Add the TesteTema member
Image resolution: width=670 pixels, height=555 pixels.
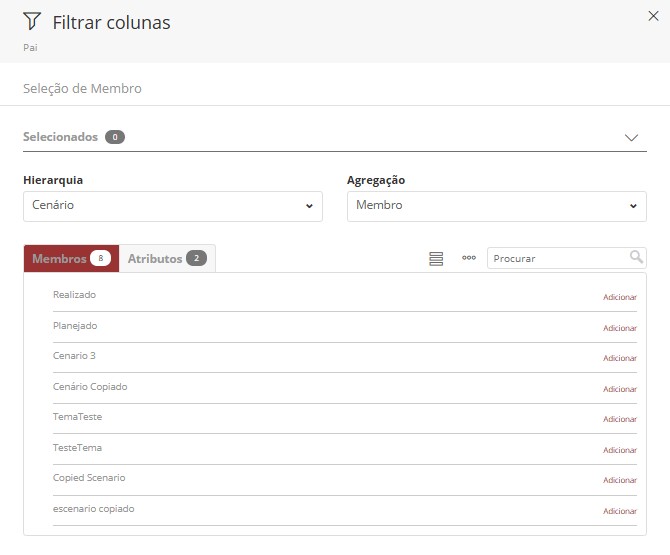point(619,450)
